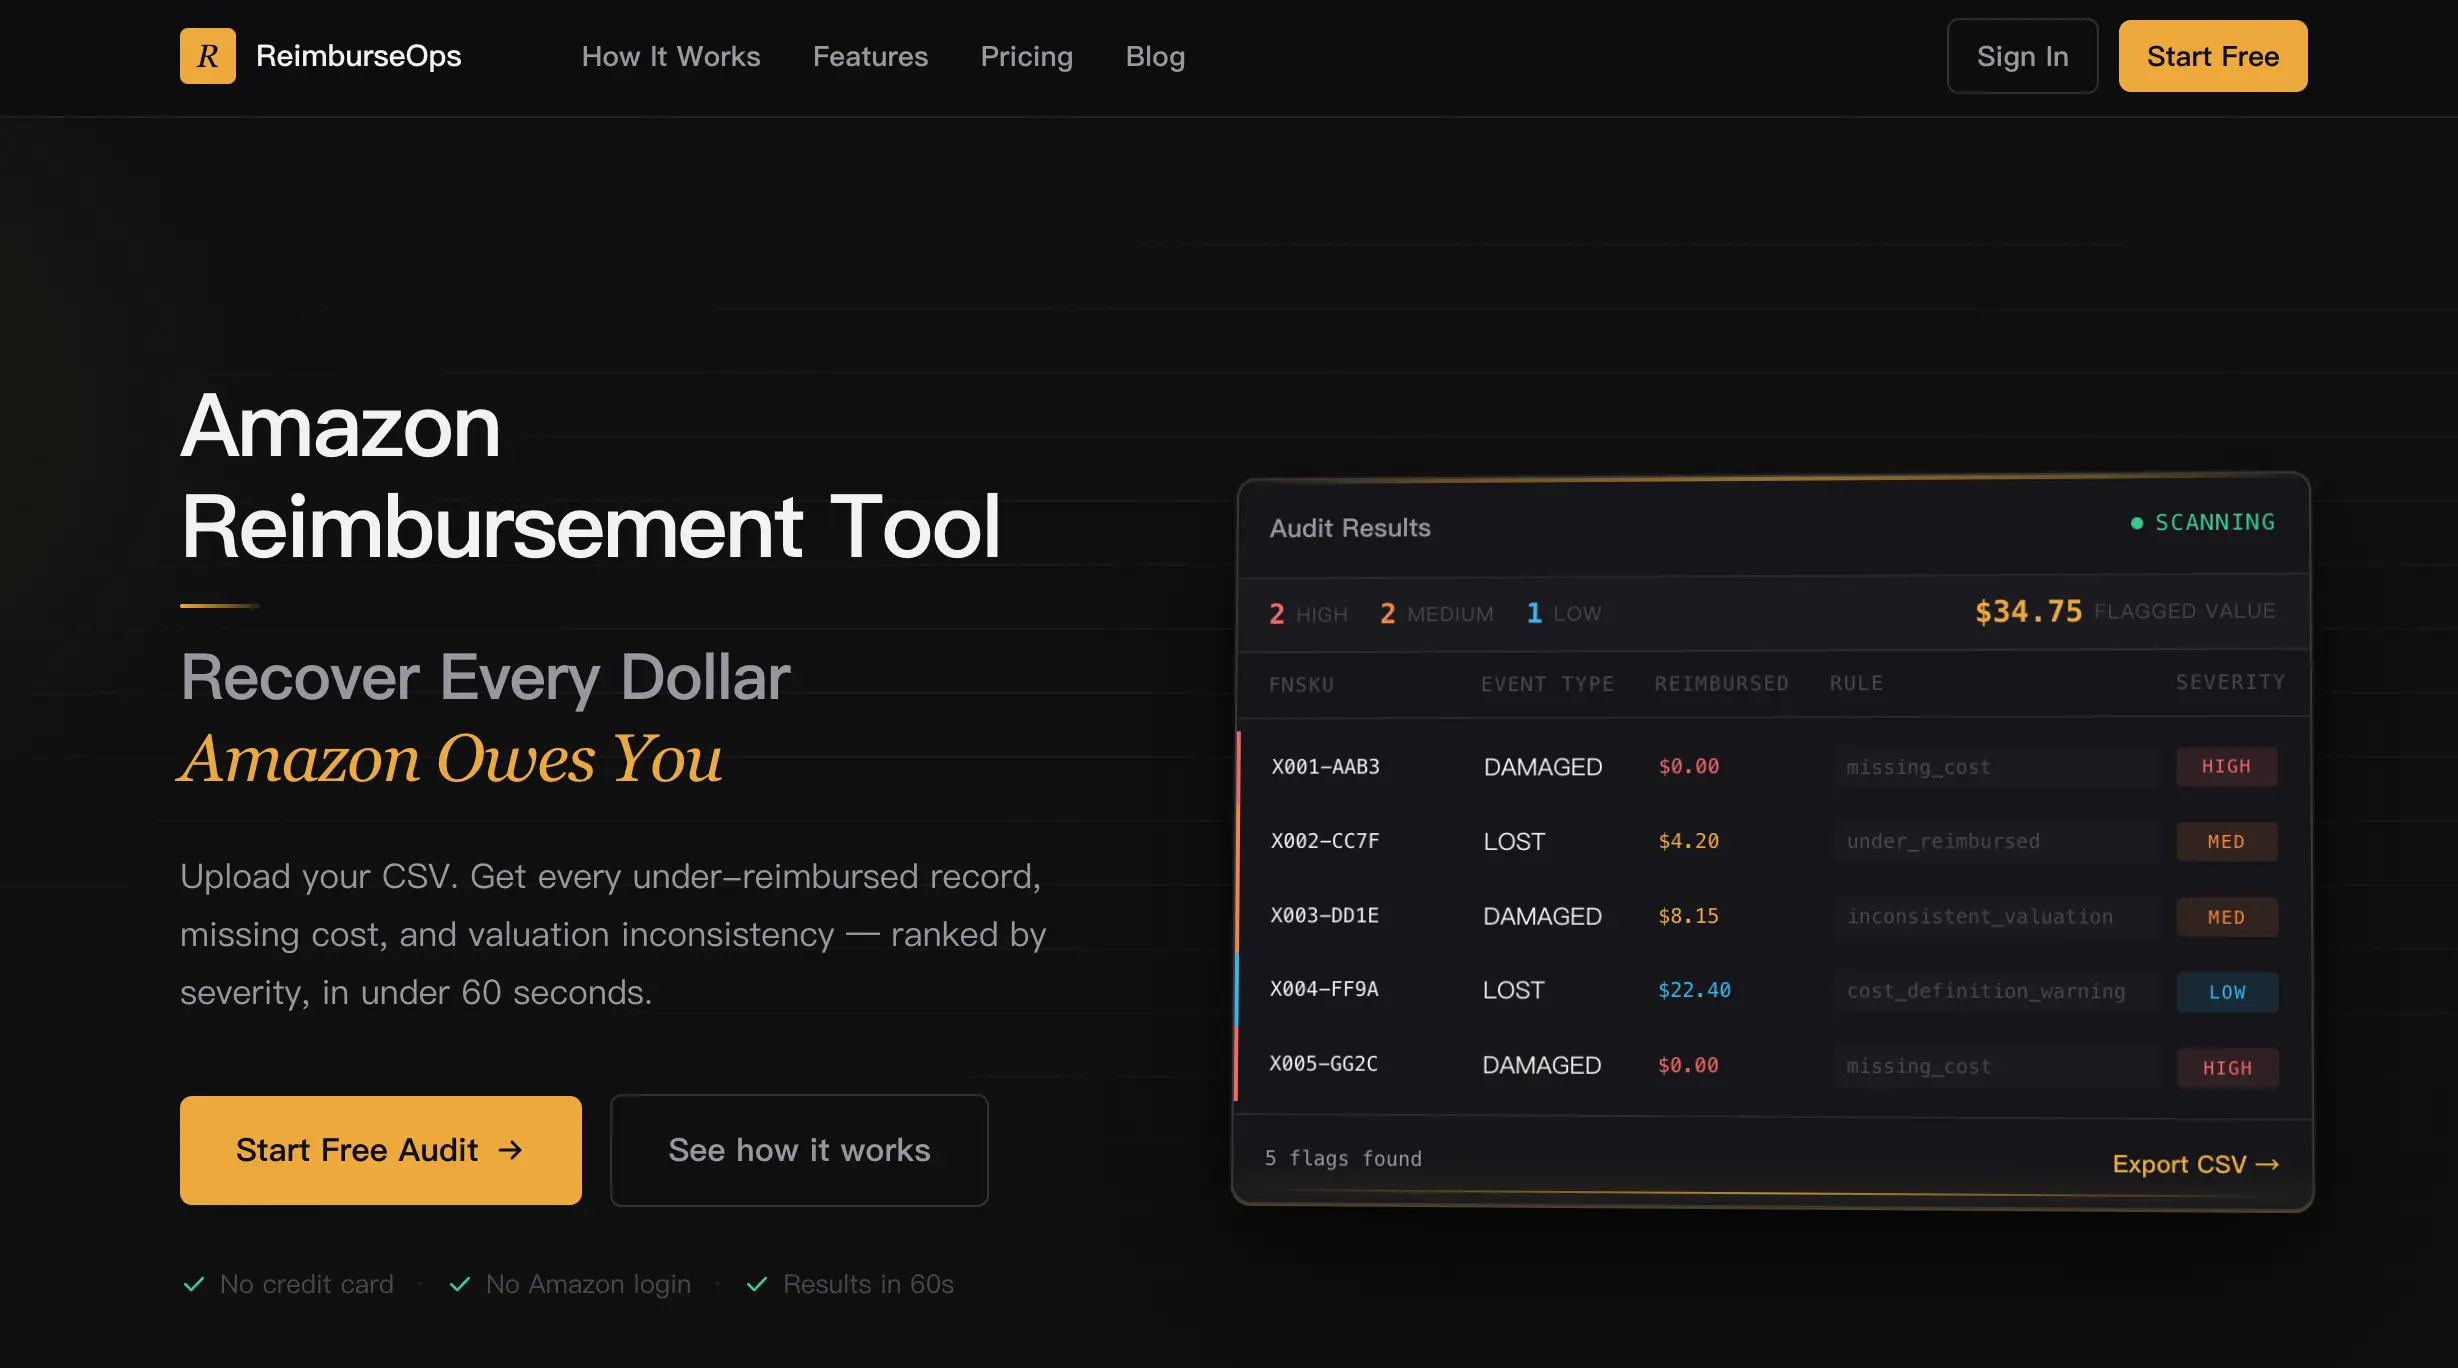Click the LOW severity badge on X004-FF9A row
Viewport: 2458px width, 1368px height.
(2227, 992)
